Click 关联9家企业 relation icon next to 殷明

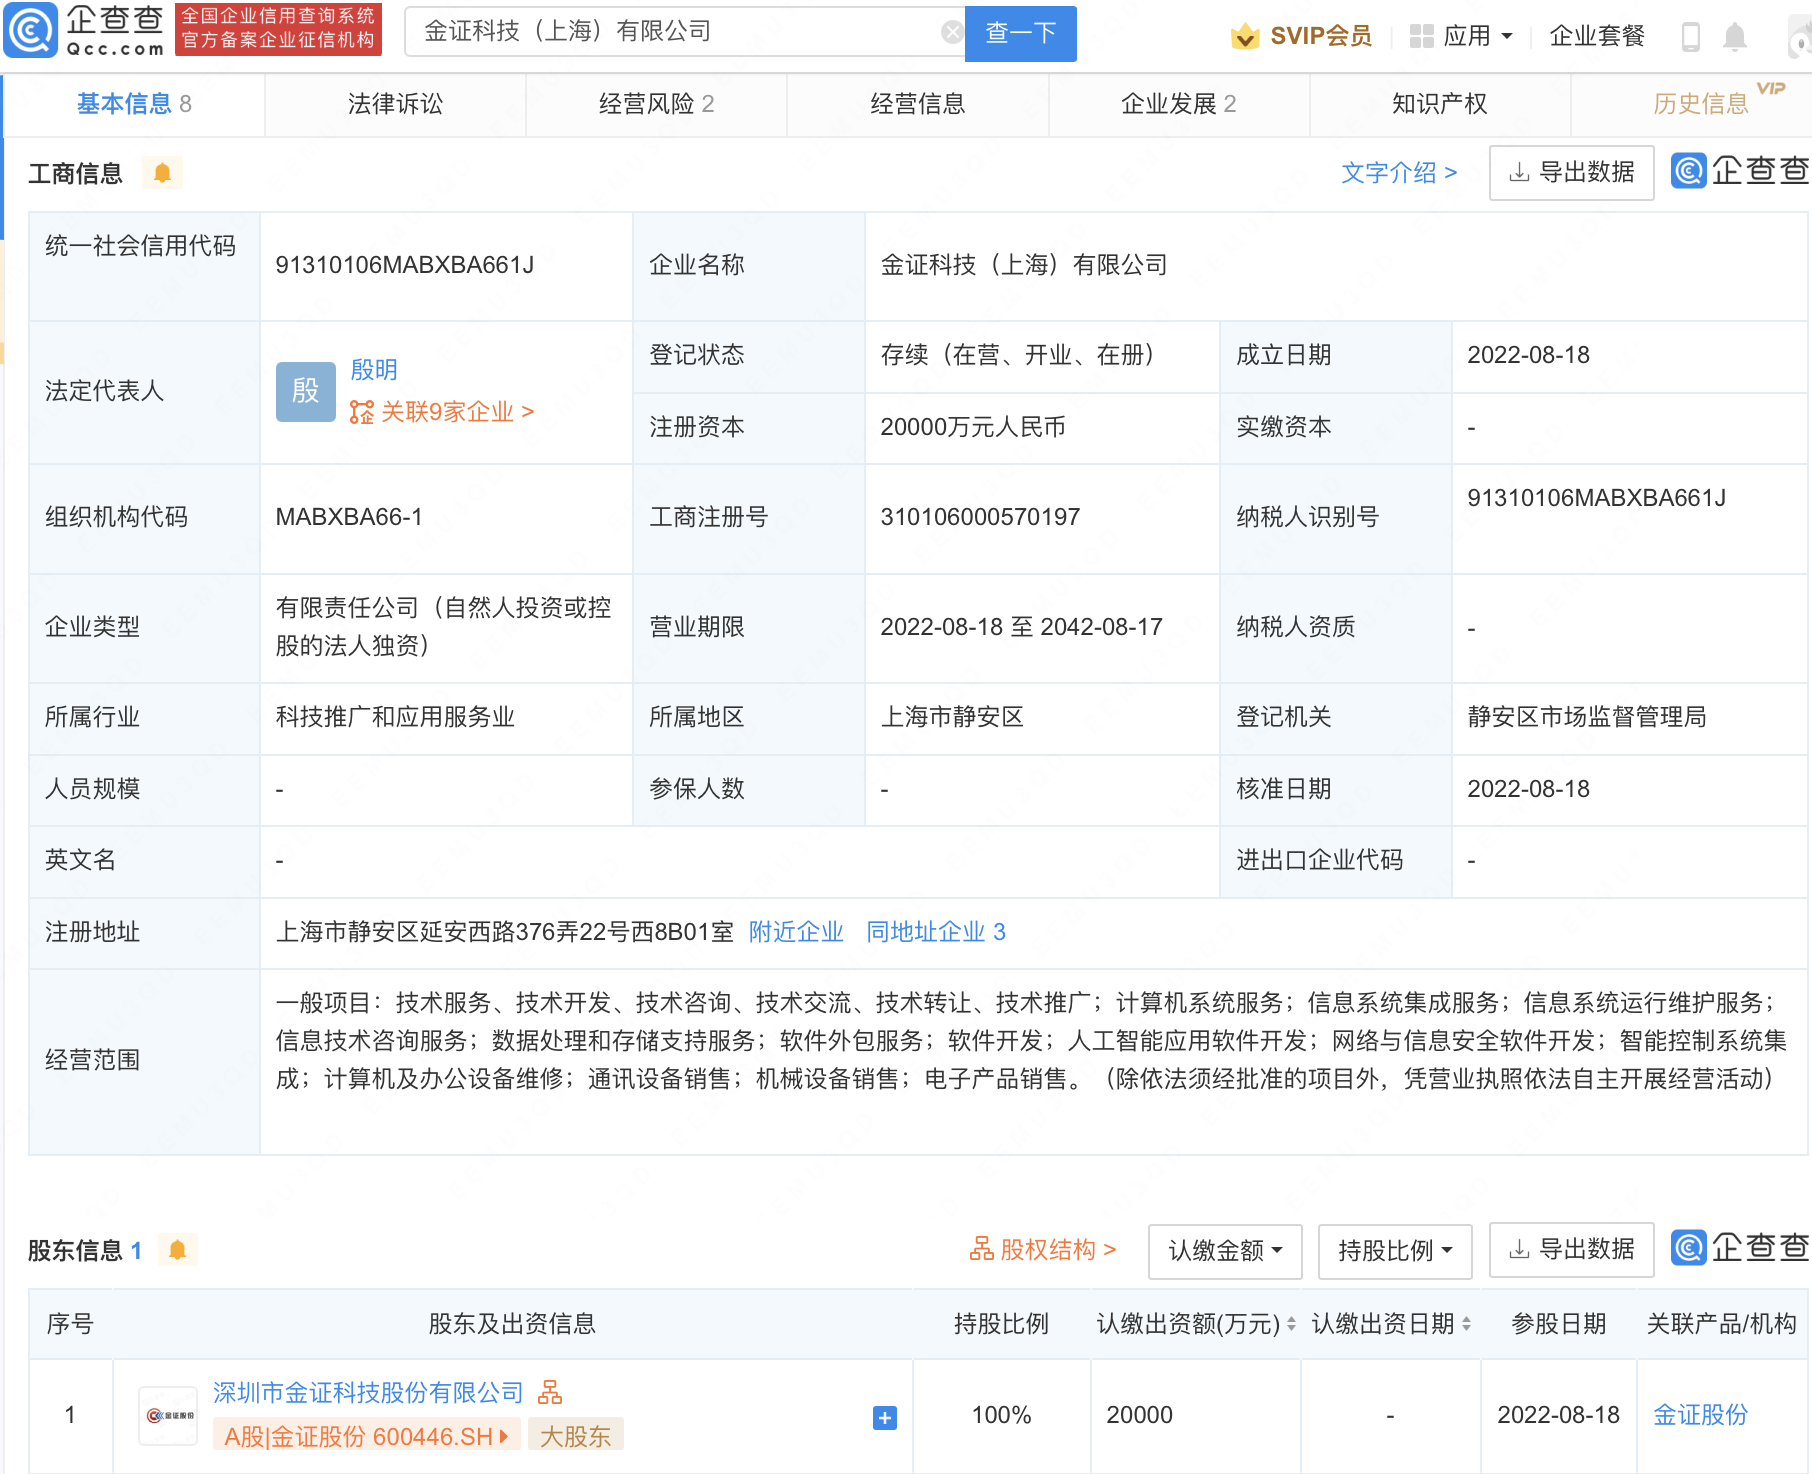click(x=362, y=411)
